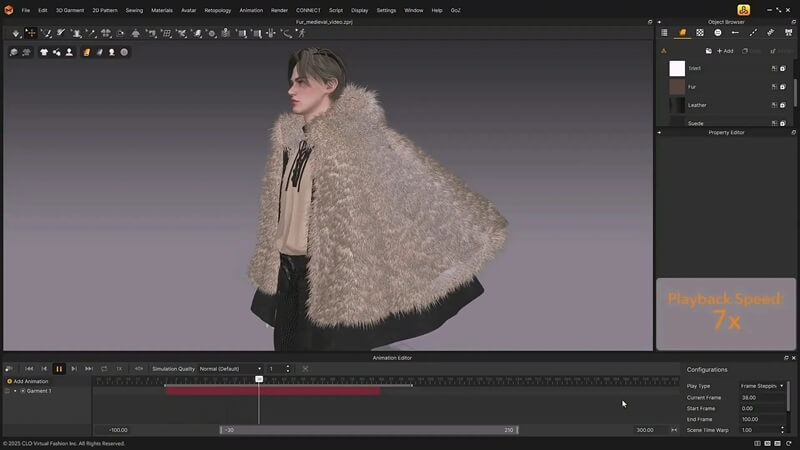
Task: Expand the Garment 1 track arrow
Action: click(x=15, y=391)
